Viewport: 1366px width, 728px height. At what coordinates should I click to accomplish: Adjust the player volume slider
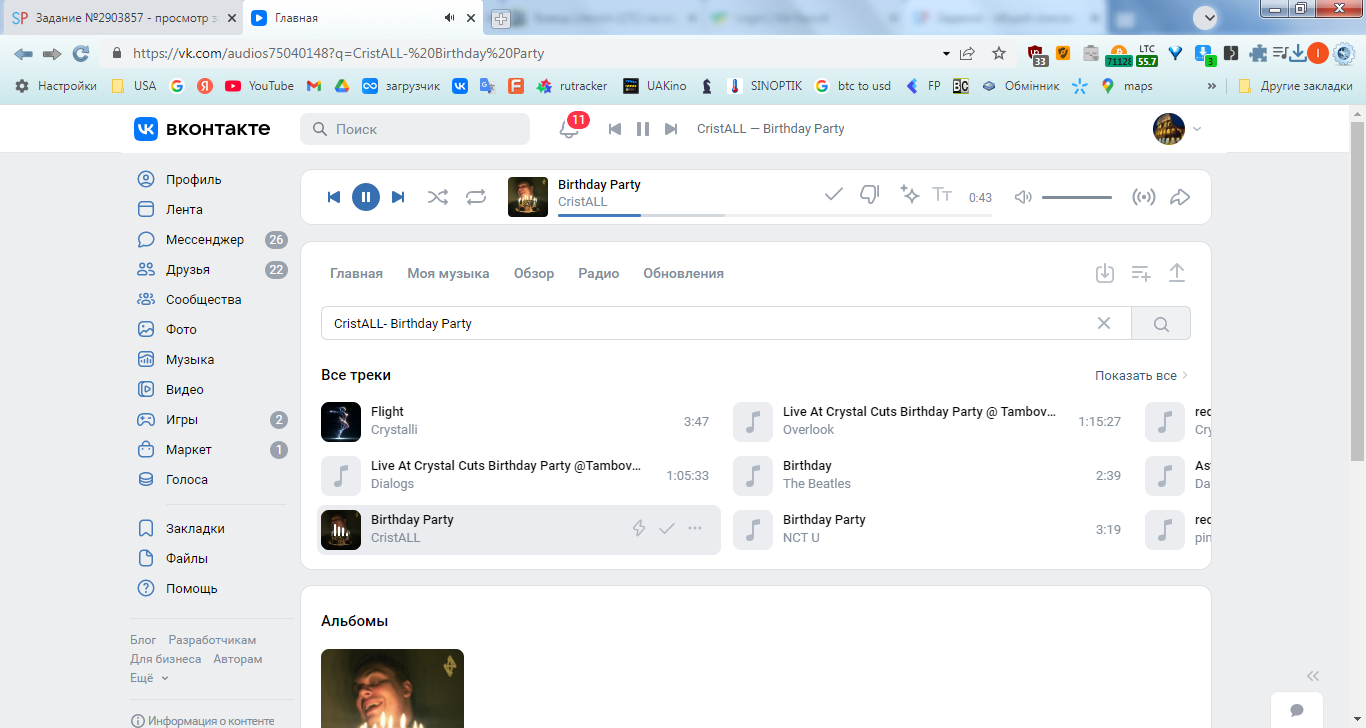[1077, 197]
